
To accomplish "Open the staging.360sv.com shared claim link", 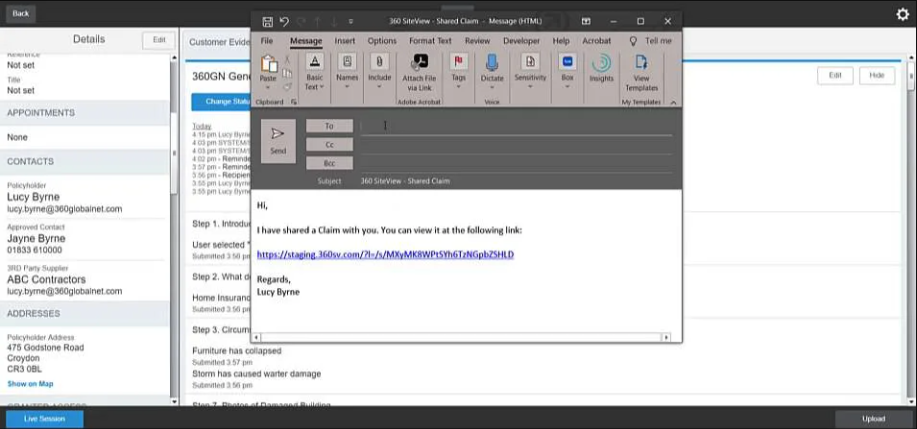I will click(x=385, y=254).
